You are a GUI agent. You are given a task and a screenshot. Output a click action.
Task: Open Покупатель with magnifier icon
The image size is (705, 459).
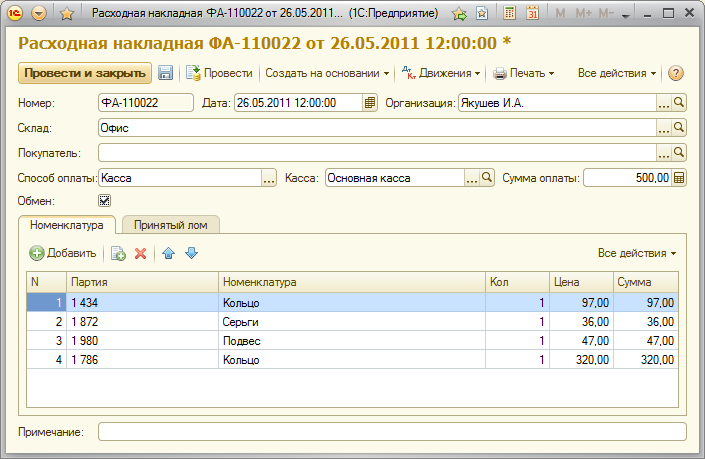[679, 153]
